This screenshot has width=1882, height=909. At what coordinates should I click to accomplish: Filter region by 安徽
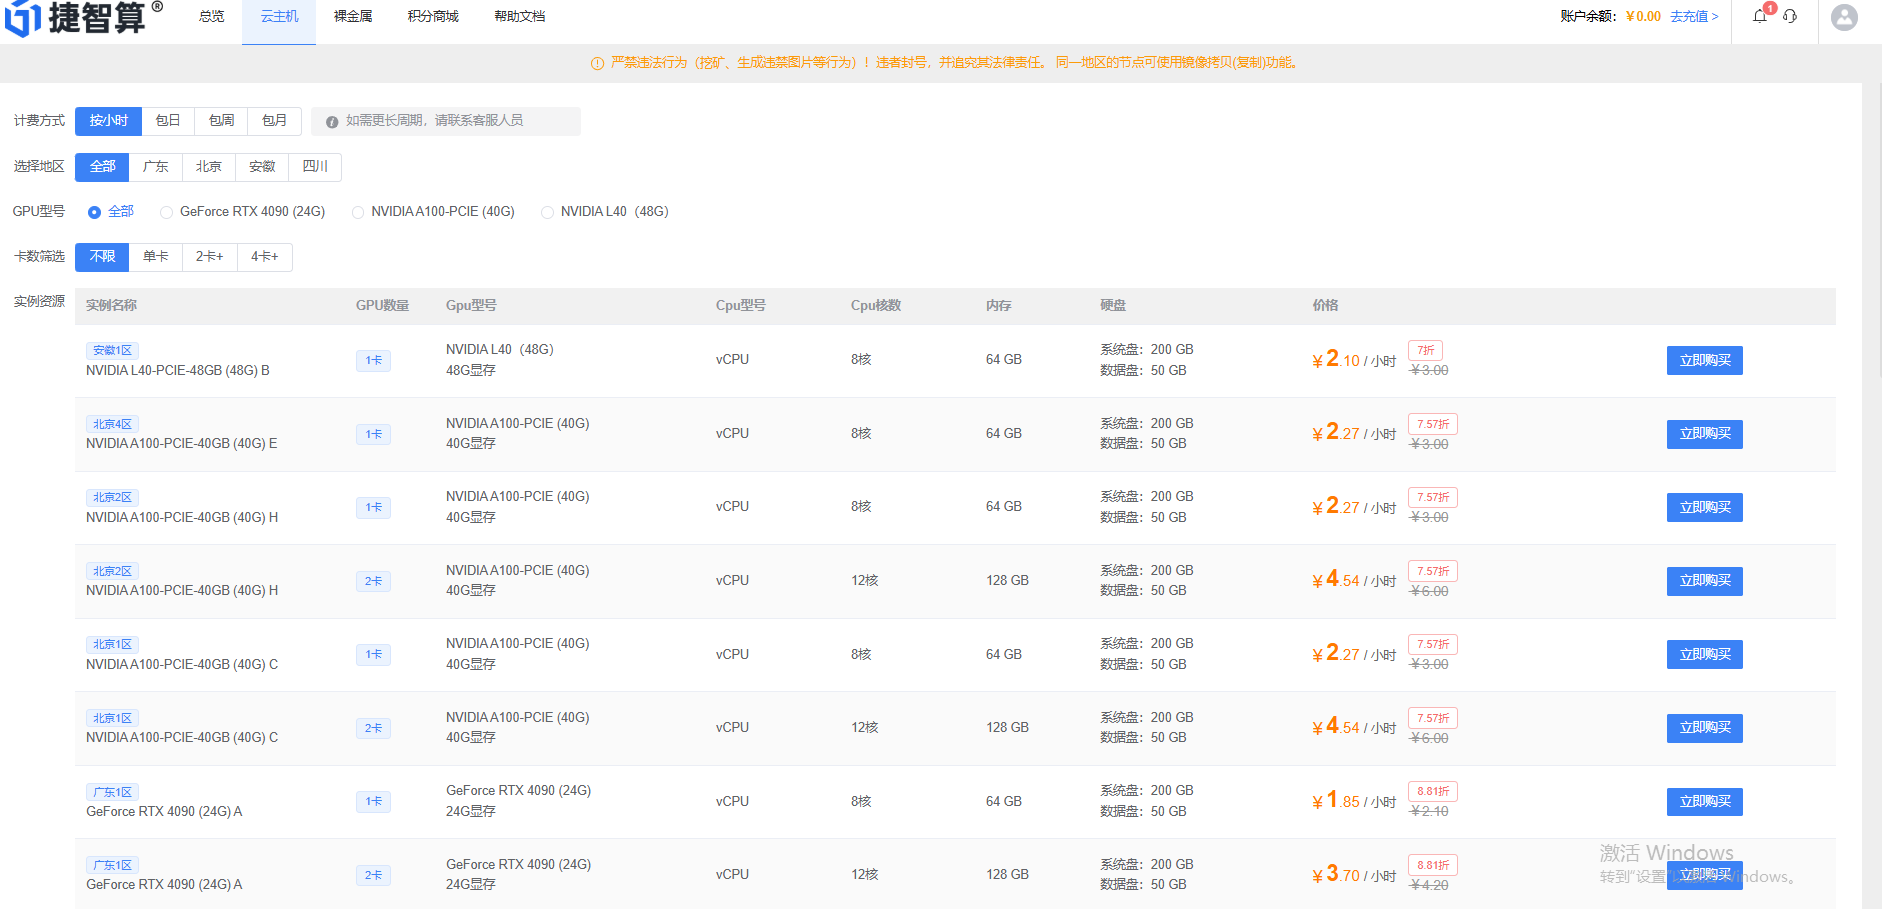pos(262,167)
